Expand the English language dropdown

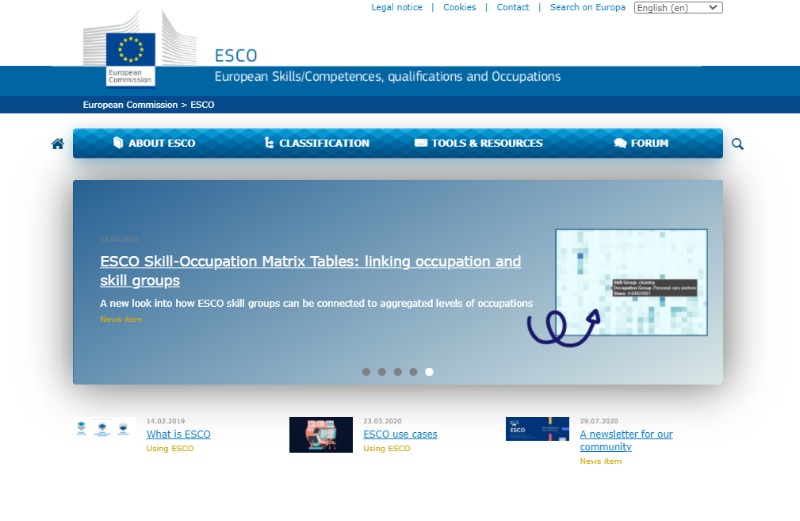click(677, 8)
